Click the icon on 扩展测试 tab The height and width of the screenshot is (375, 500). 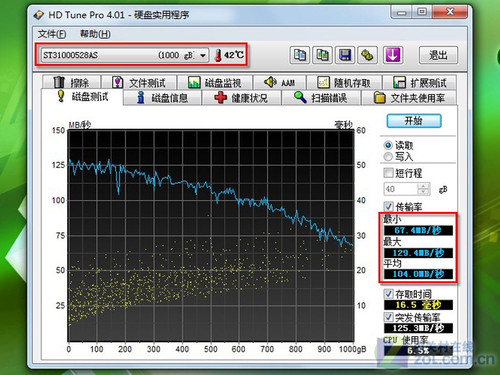(x=399, y=82)
